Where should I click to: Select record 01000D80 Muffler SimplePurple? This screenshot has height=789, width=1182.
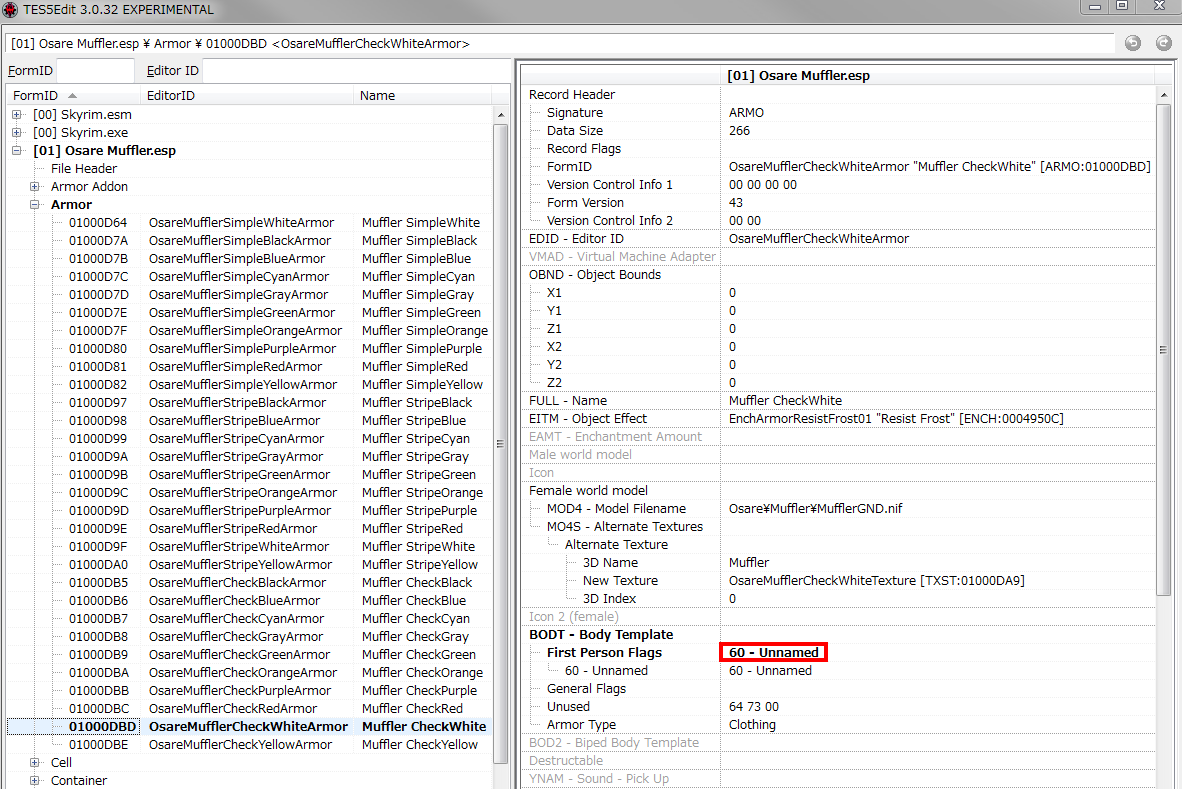(249, 349)
